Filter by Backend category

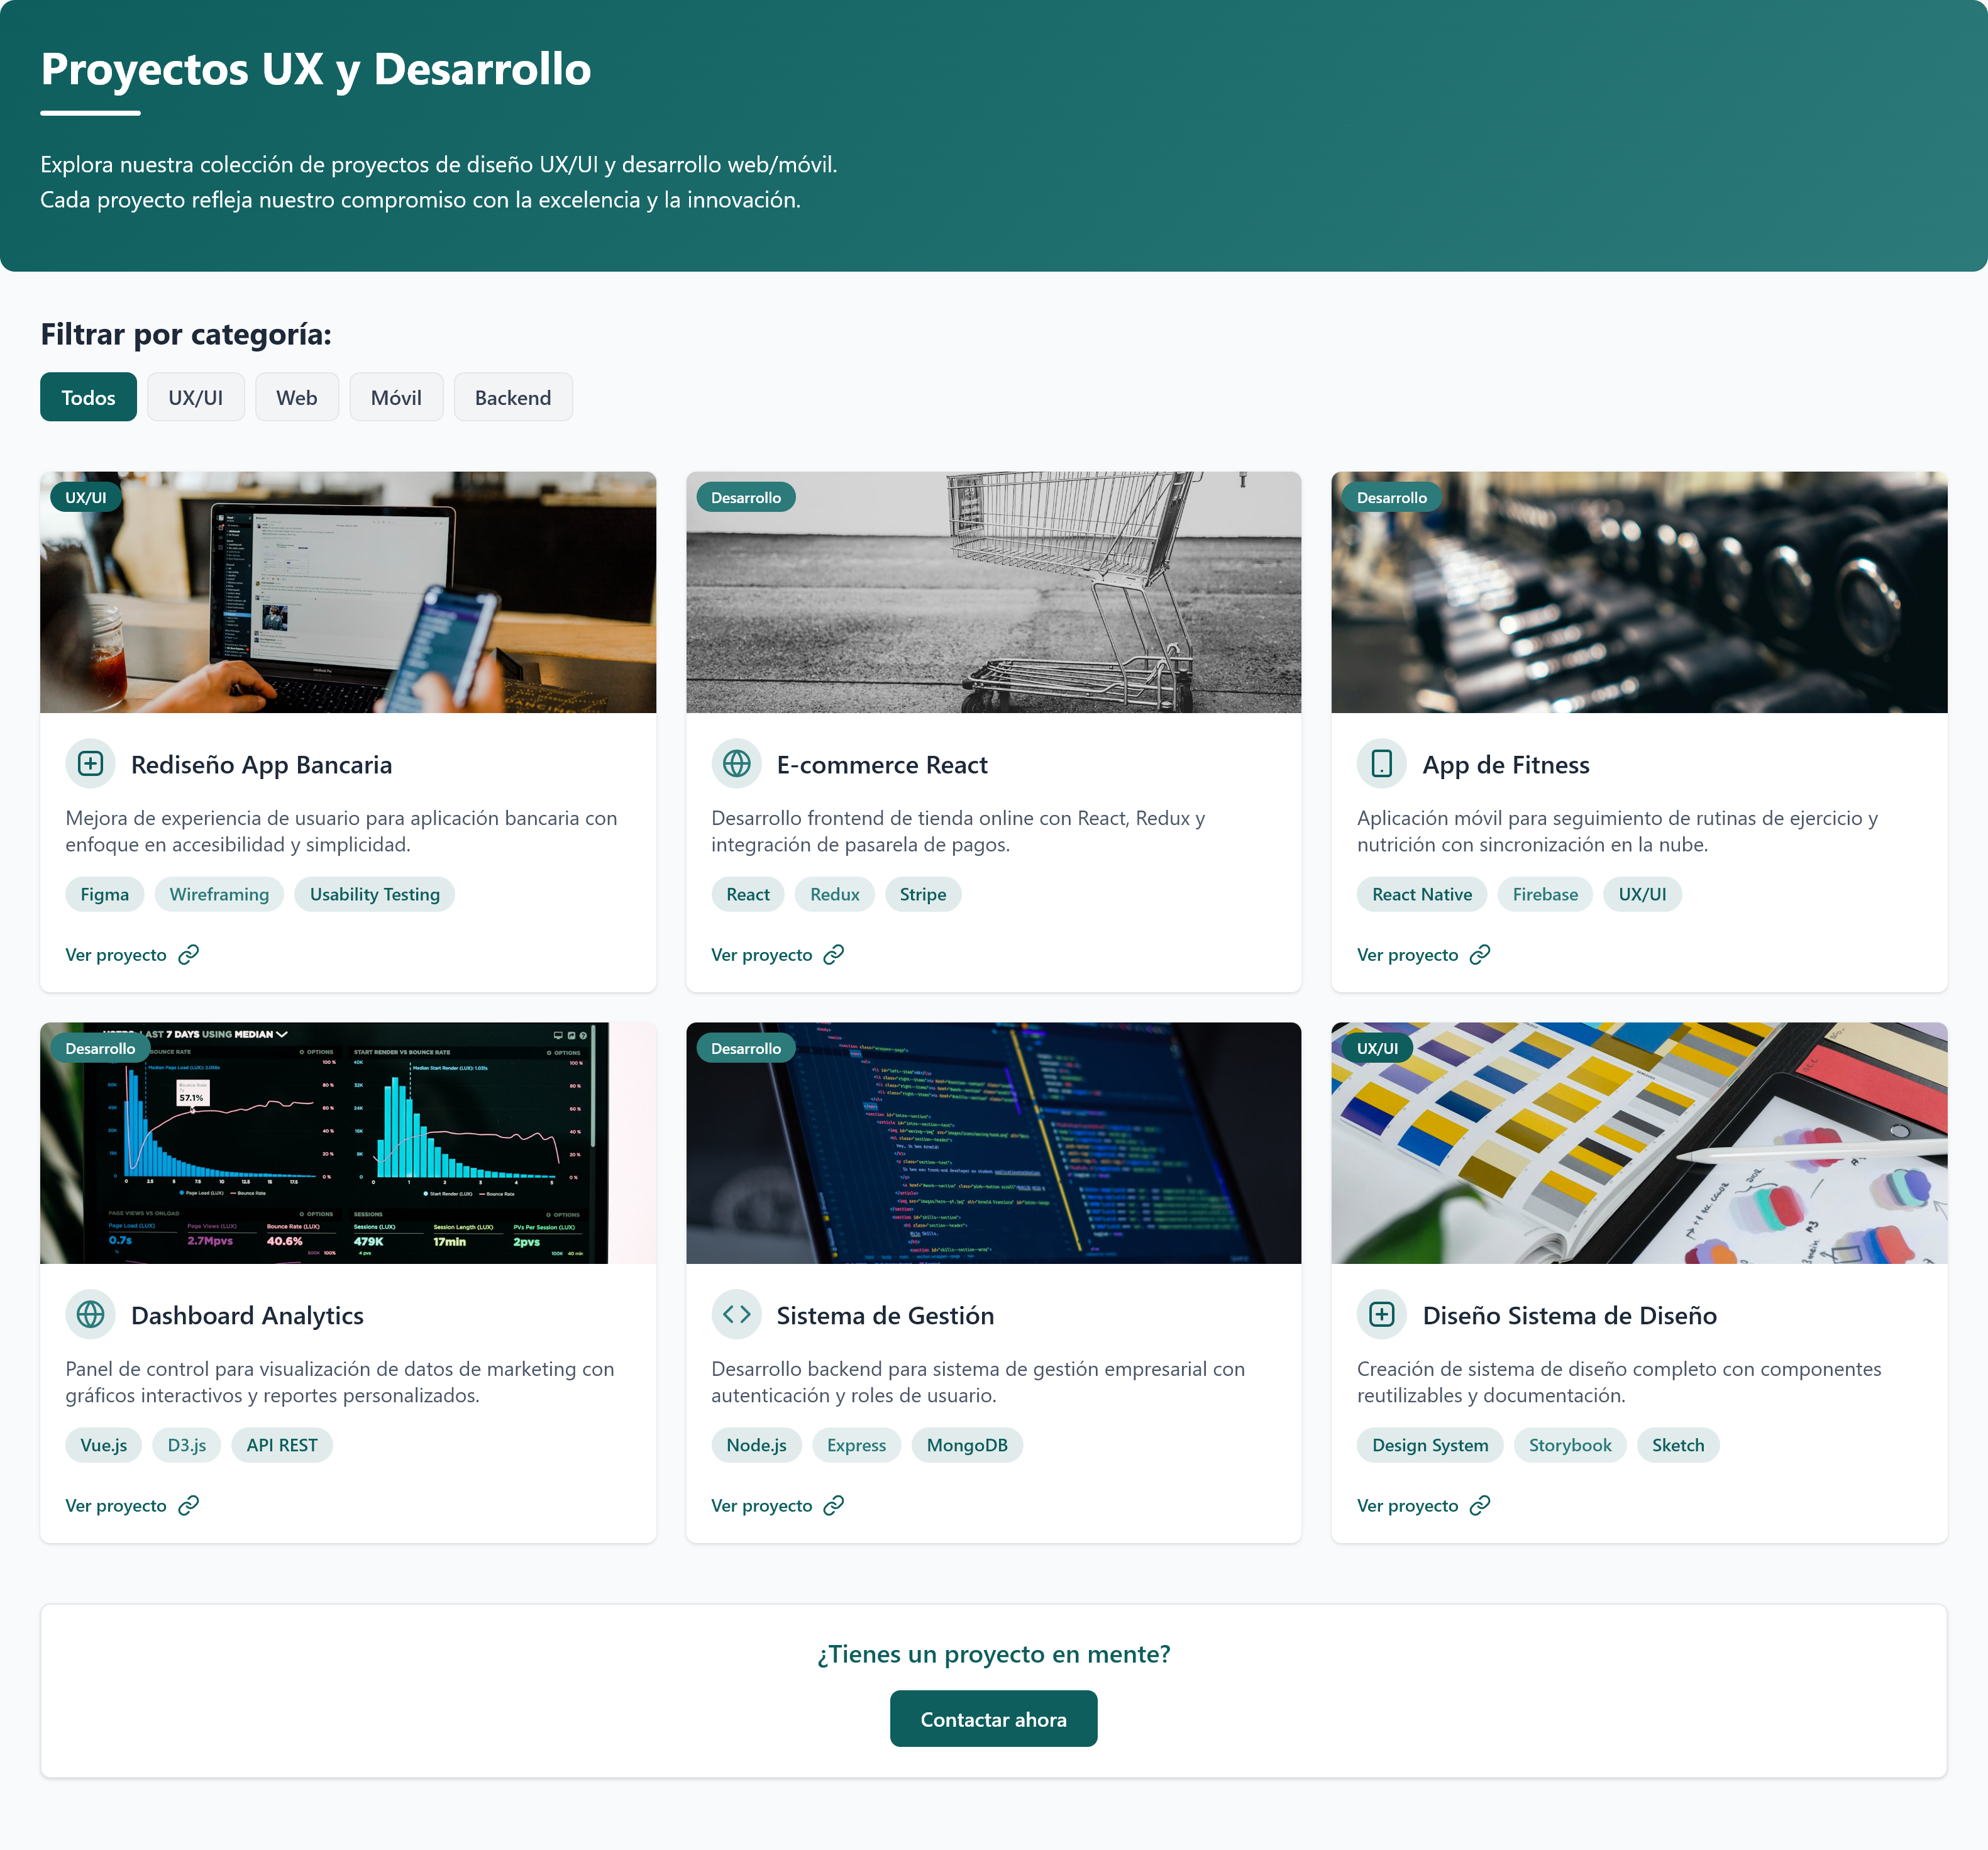[x=512, y=397]
